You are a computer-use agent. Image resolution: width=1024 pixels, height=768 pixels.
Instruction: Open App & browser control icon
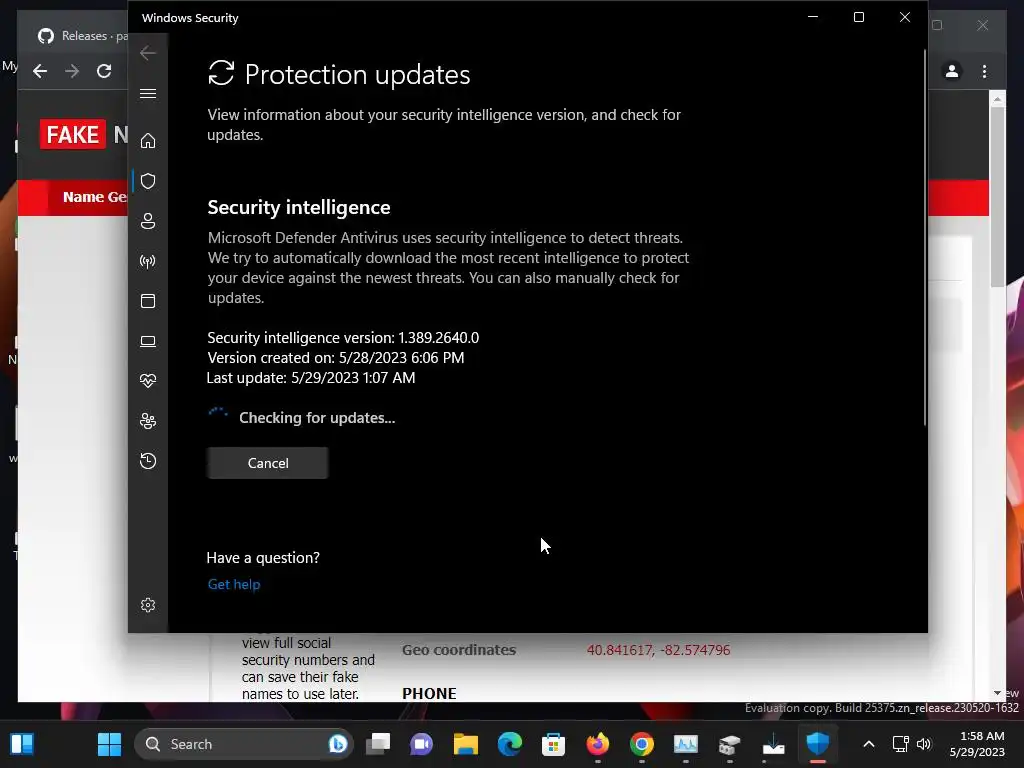point(148,301)
